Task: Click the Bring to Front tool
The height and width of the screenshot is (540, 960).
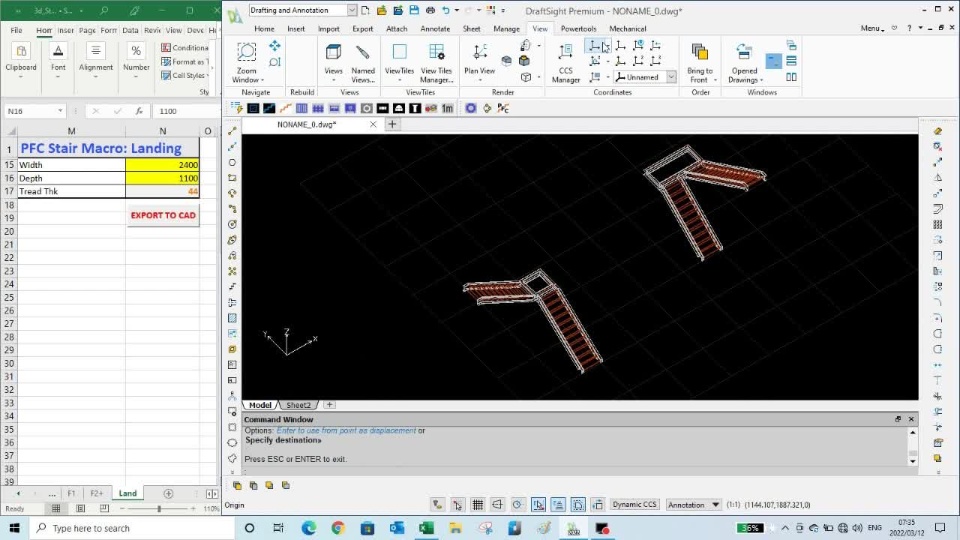Action: coord(699,62)
